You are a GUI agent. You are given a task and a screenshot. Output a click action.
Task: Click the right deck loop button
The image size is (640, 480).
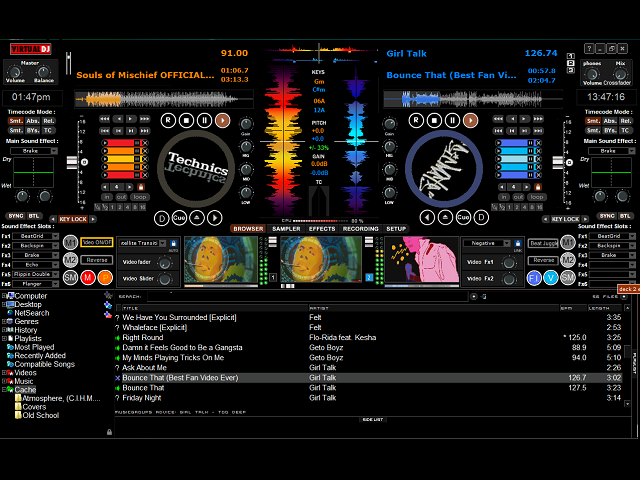[536, 197]
